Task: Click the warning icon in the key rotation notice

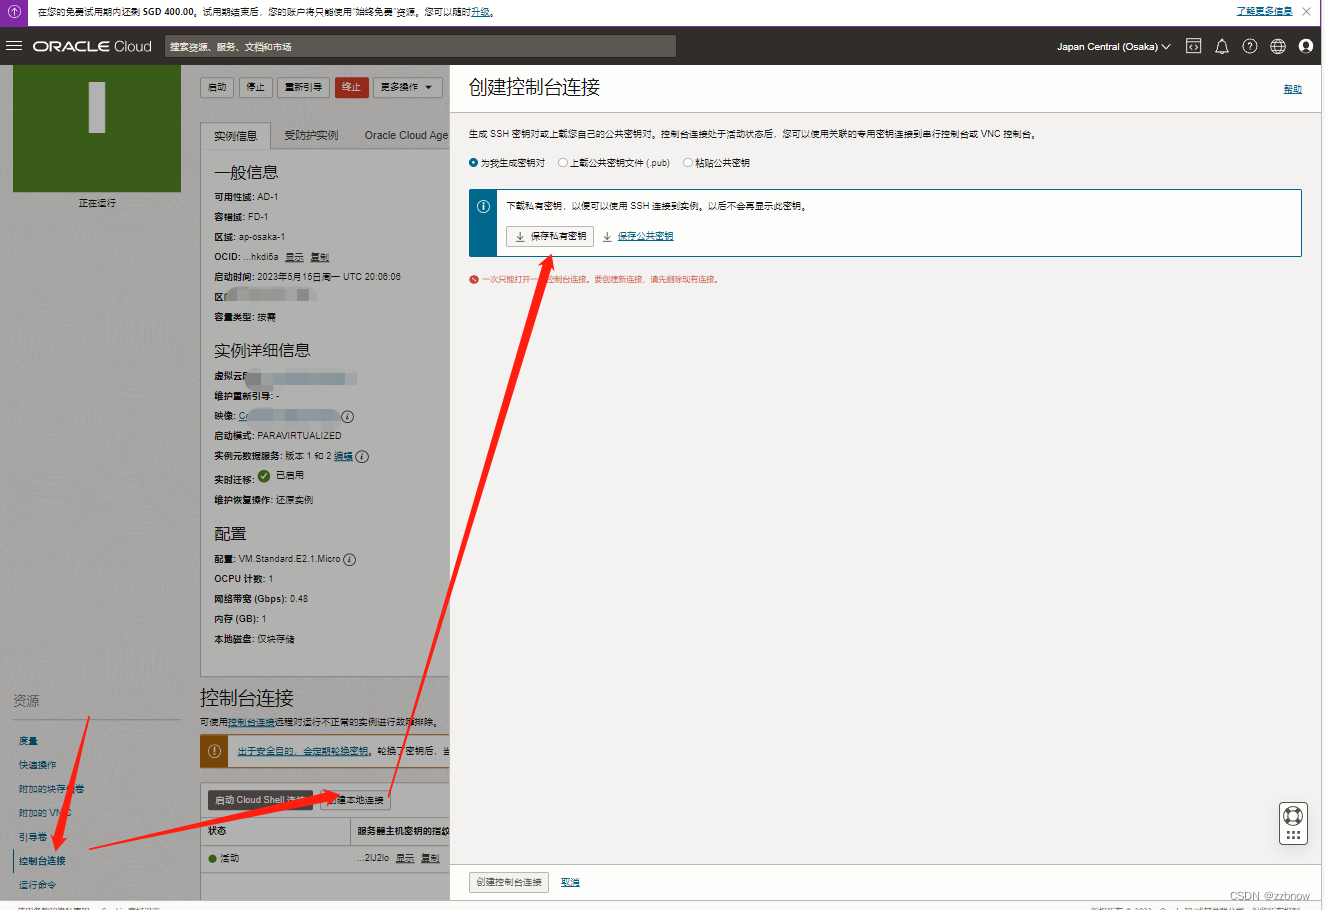Action: coord(214,751)
